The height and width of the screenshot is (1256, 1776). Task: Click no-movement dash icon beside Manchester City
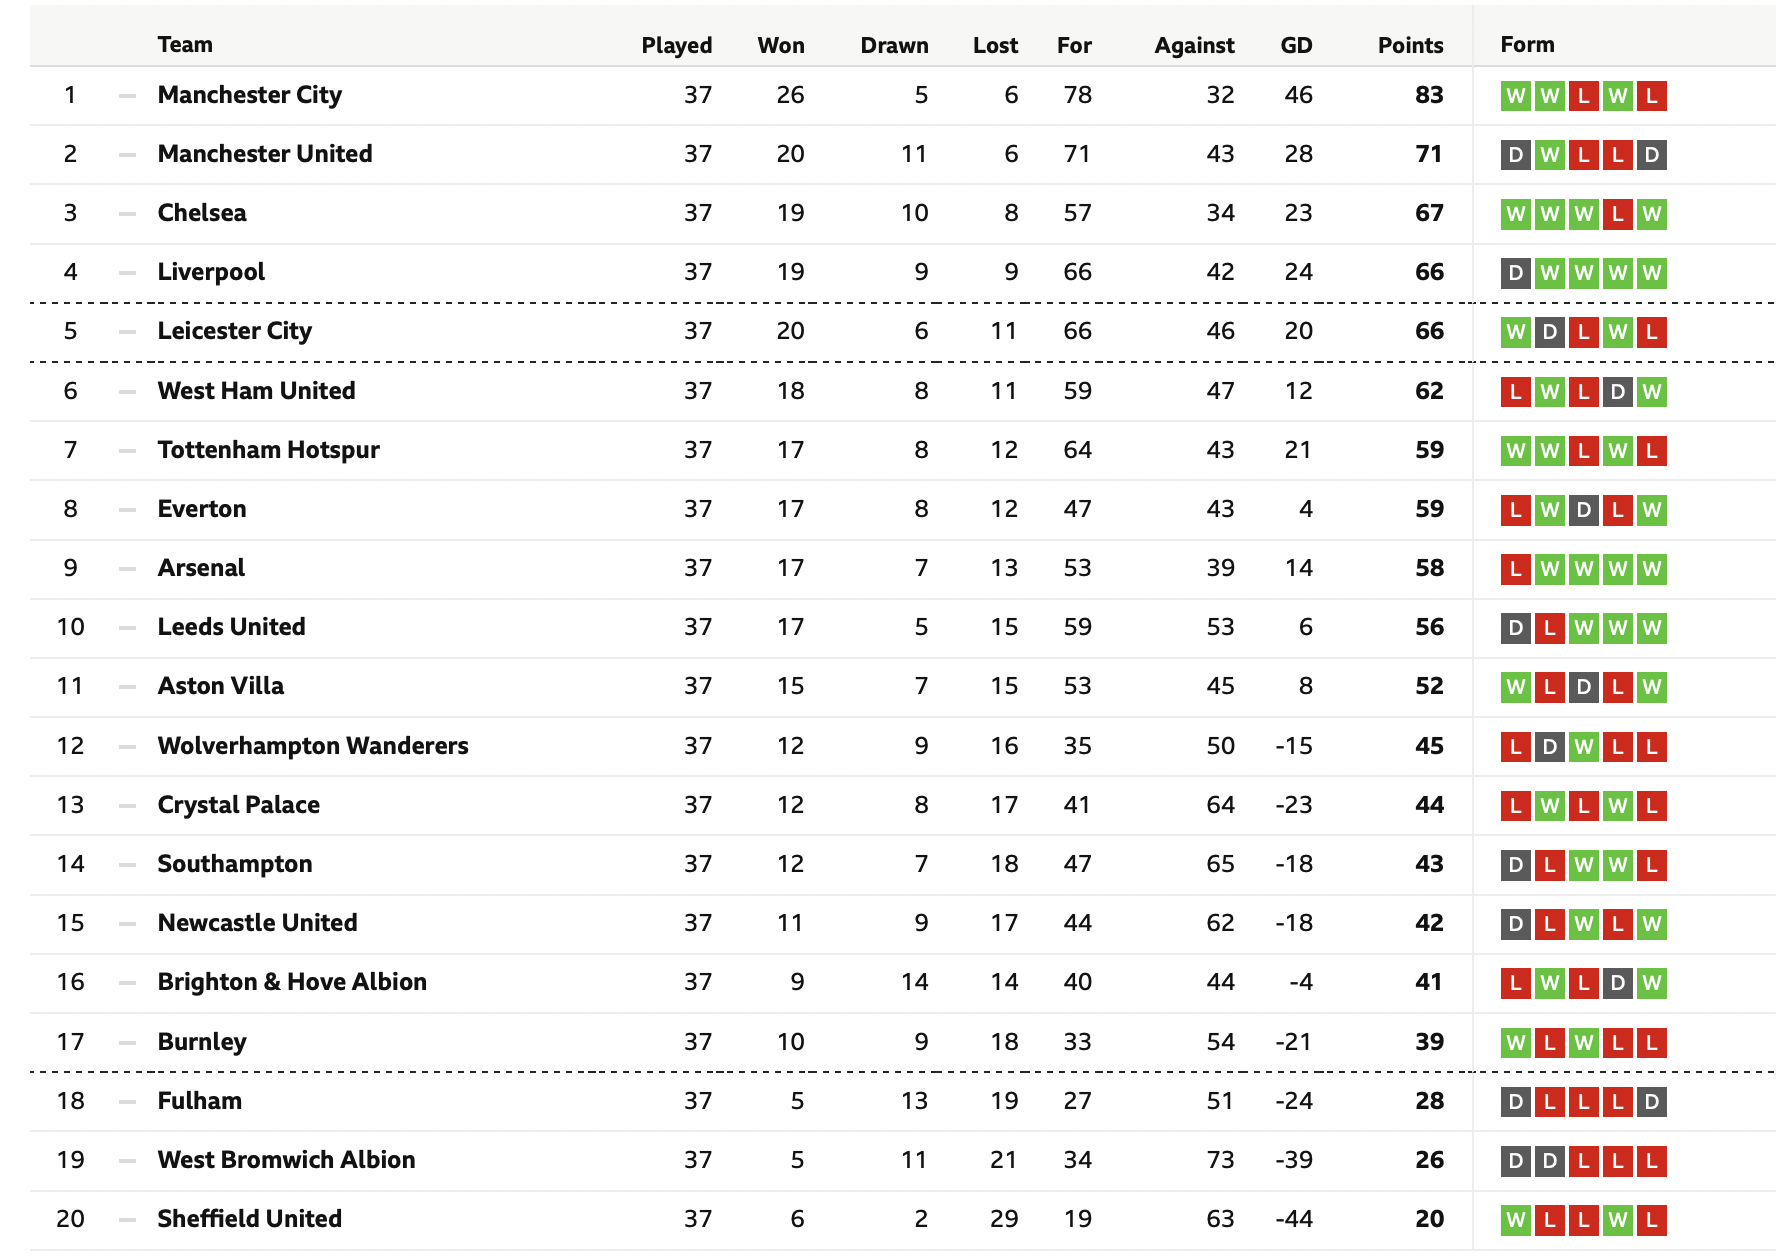(x=127, y=96)
